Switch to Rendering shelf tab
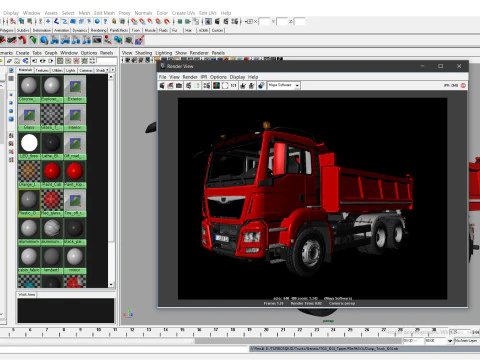 point(99,30)
